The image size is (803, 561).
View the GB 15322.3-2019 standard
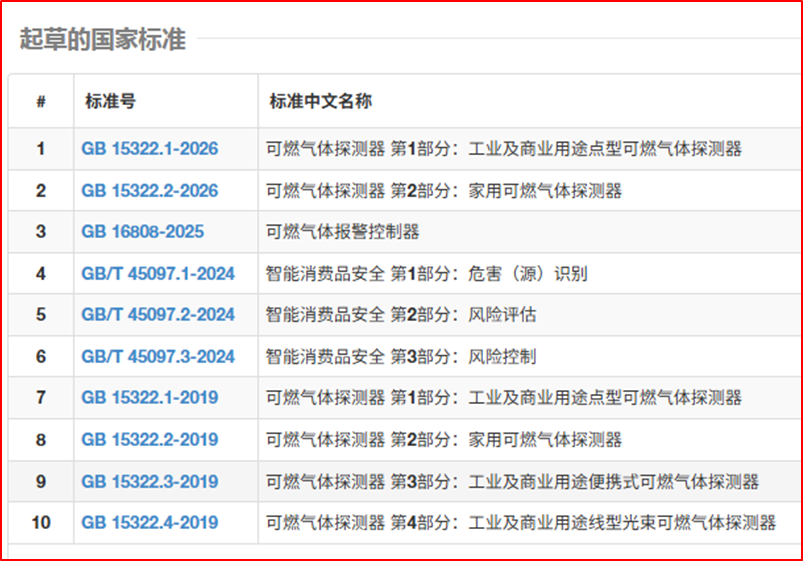click(x=149, y=482)
